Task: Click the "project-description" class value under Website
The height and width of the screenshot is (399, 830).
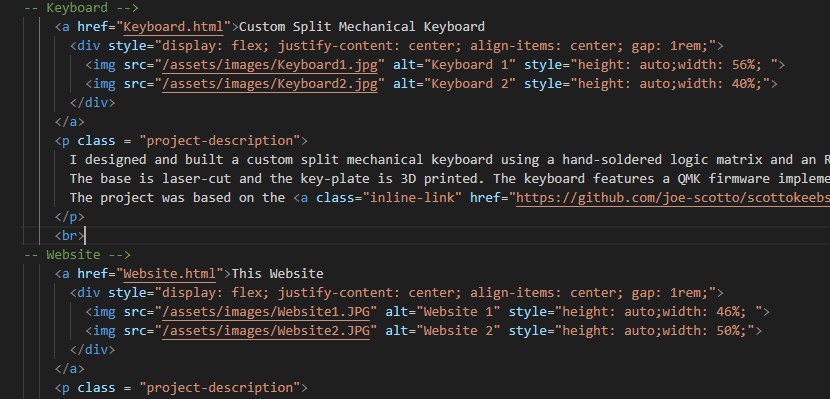Action: tap(220, 387)
